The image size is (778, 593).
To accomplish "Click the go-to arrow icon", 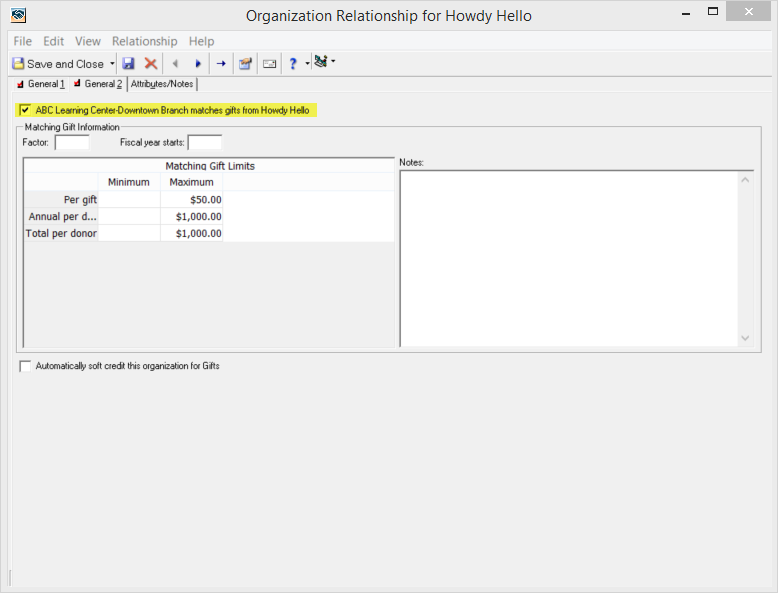I will (221, 64).
